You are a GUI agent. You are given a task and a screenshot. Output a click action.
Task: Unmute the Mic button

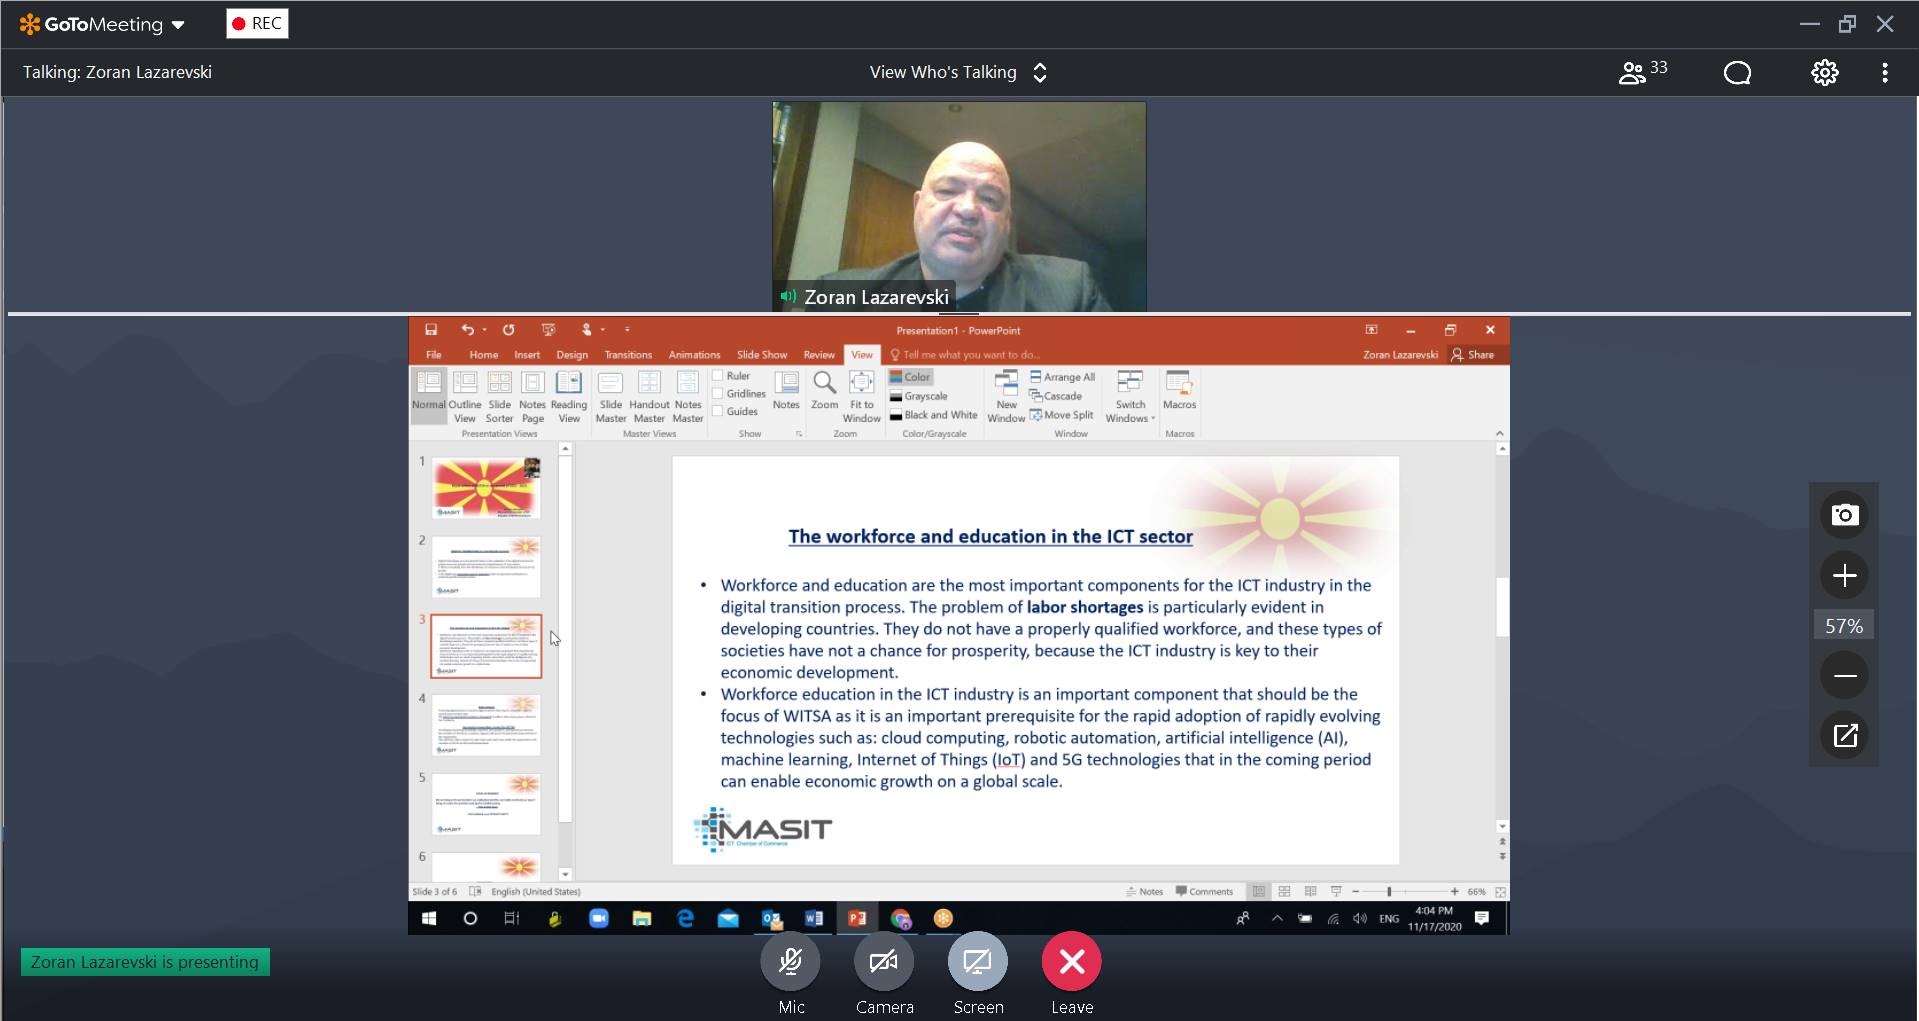pyautogui.click(x=790, y=962)
